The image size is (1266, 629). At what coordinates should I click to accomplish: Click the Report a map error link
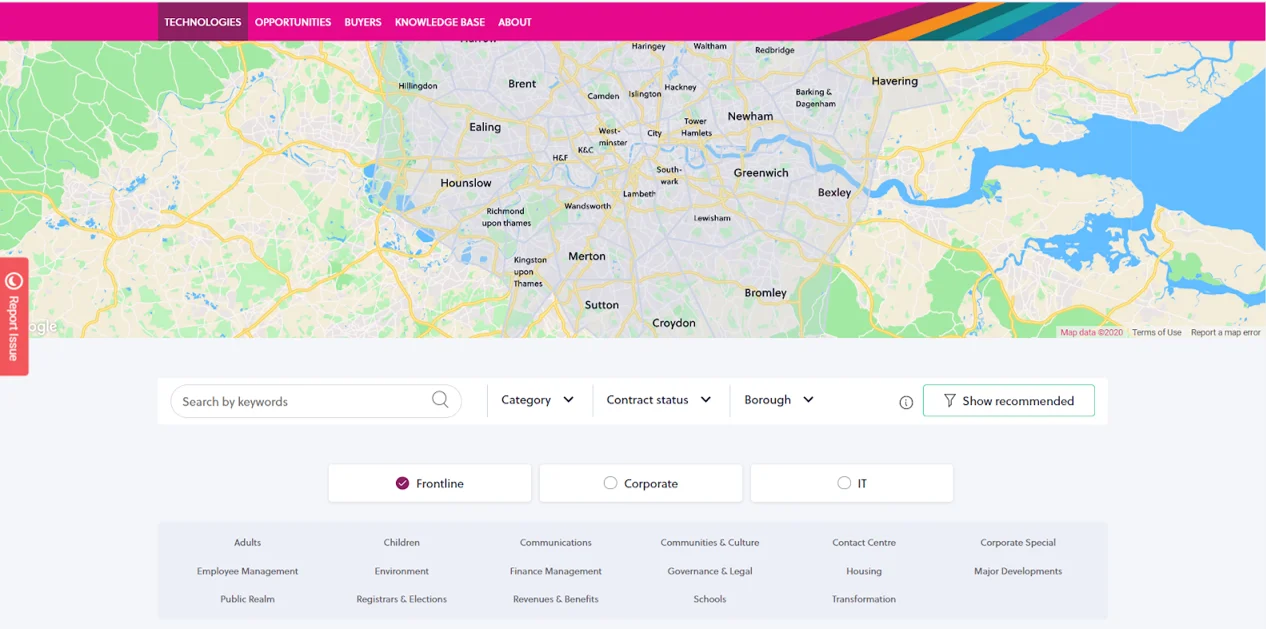pos(1225,332)
